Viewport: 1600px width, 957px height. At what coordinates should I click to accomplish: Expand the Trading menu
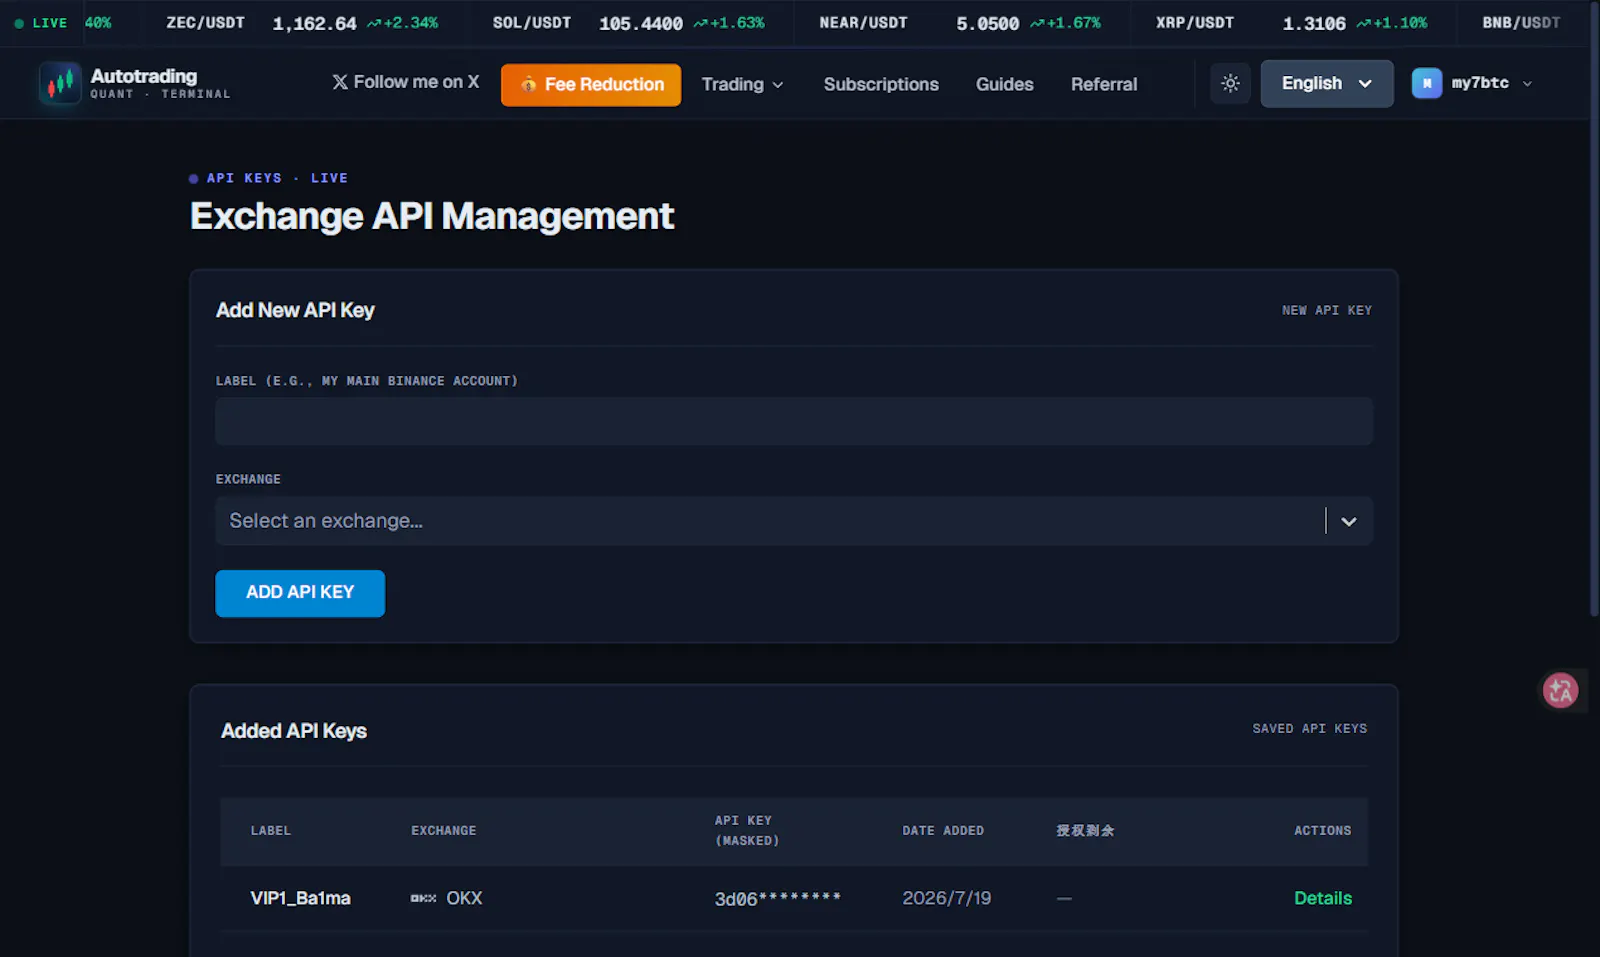[742, 84]
